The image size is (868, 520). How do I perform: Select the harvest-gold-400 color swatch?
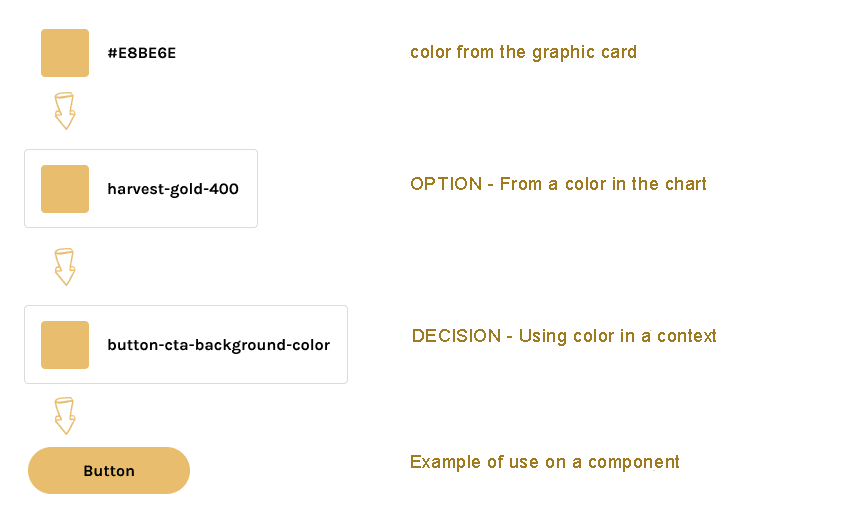click(x=65, y=189)
